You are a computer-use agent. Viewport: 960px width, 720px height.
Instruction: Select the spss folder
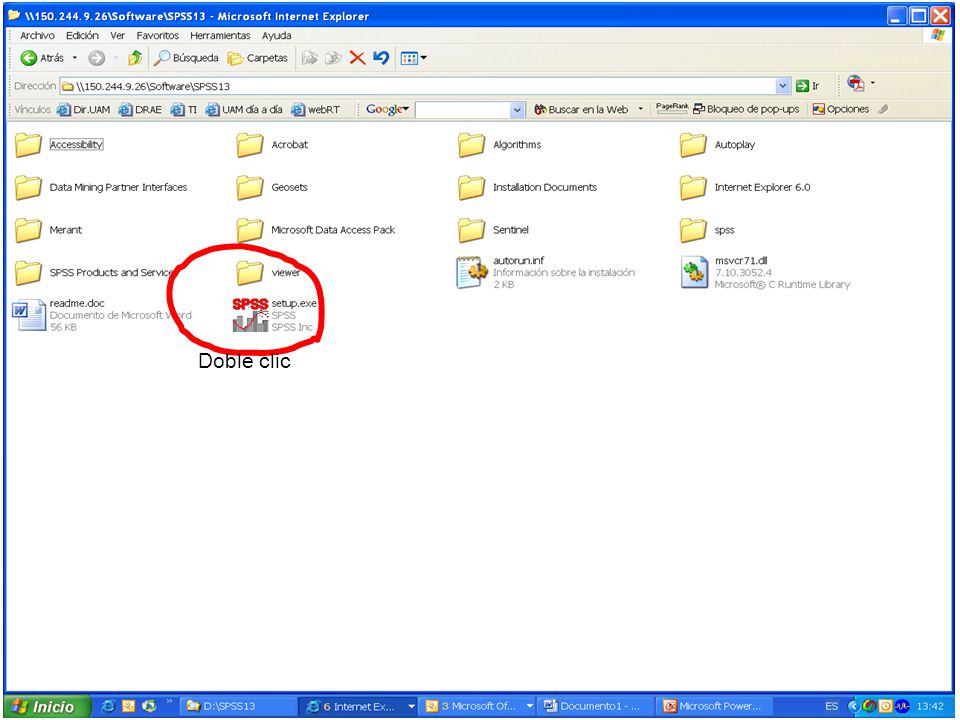pos(707,230)
